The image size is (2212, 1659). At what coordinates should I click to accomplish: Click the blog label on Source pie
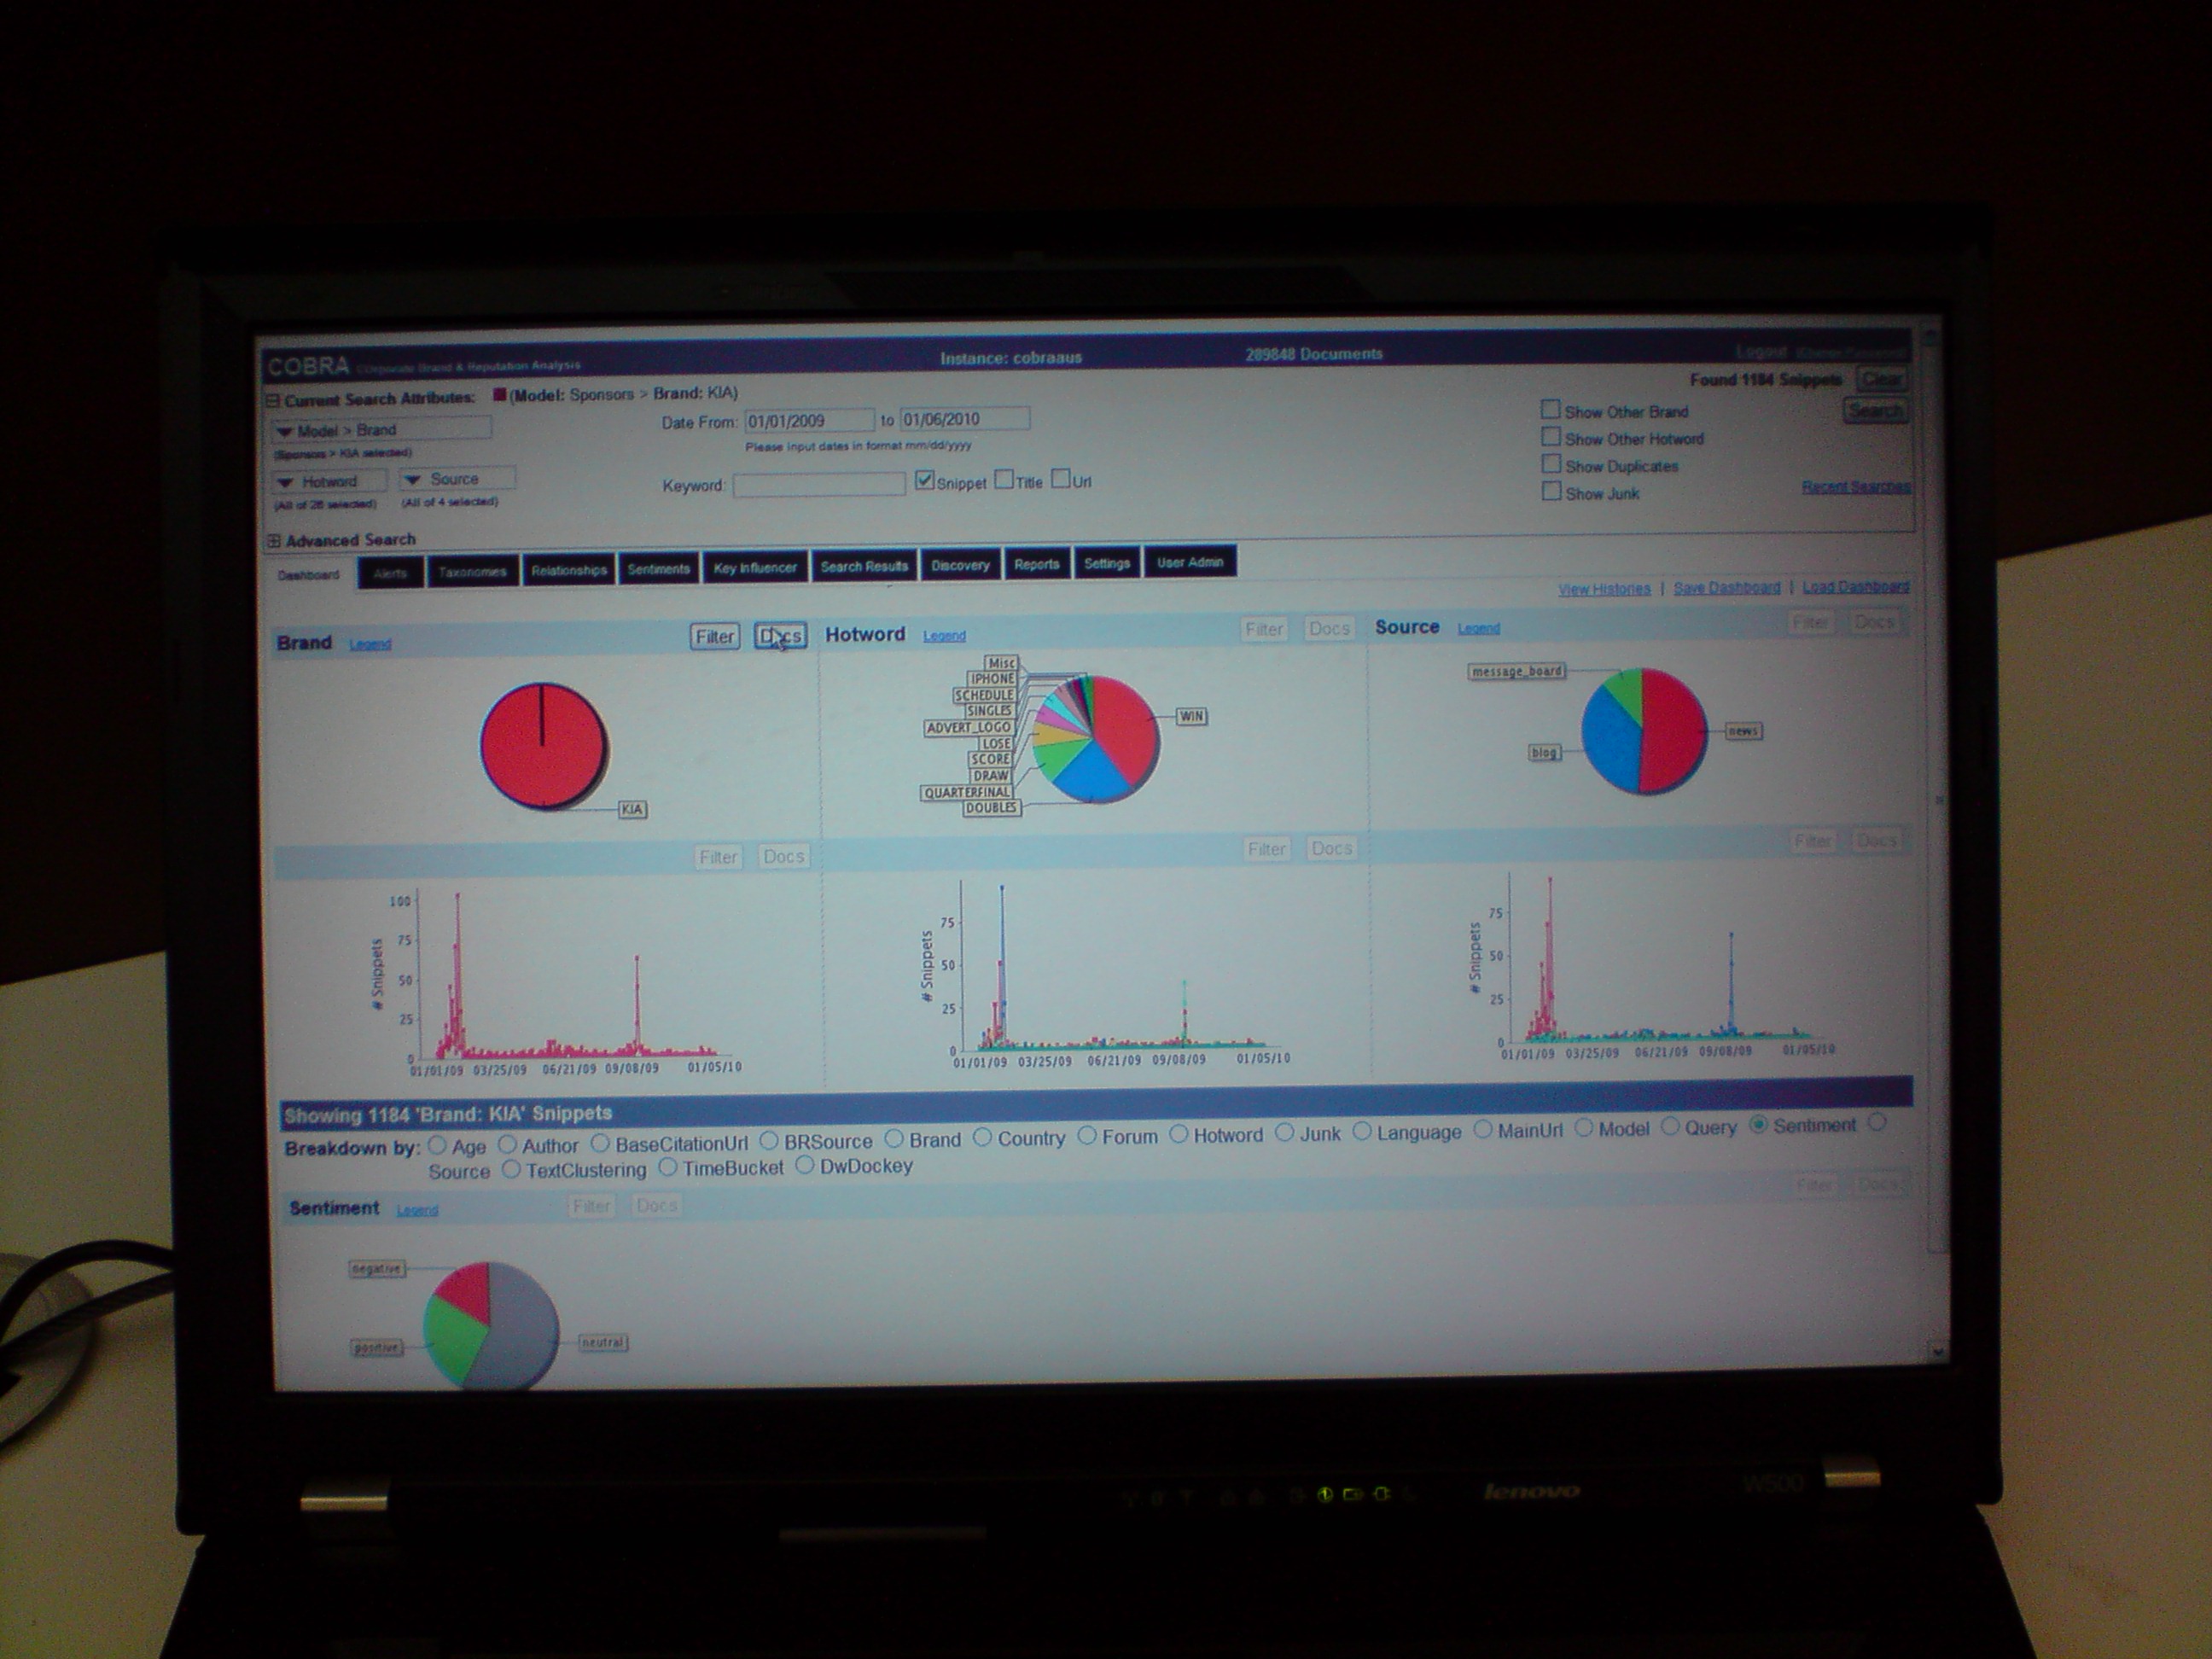(x=1544, y=752)
